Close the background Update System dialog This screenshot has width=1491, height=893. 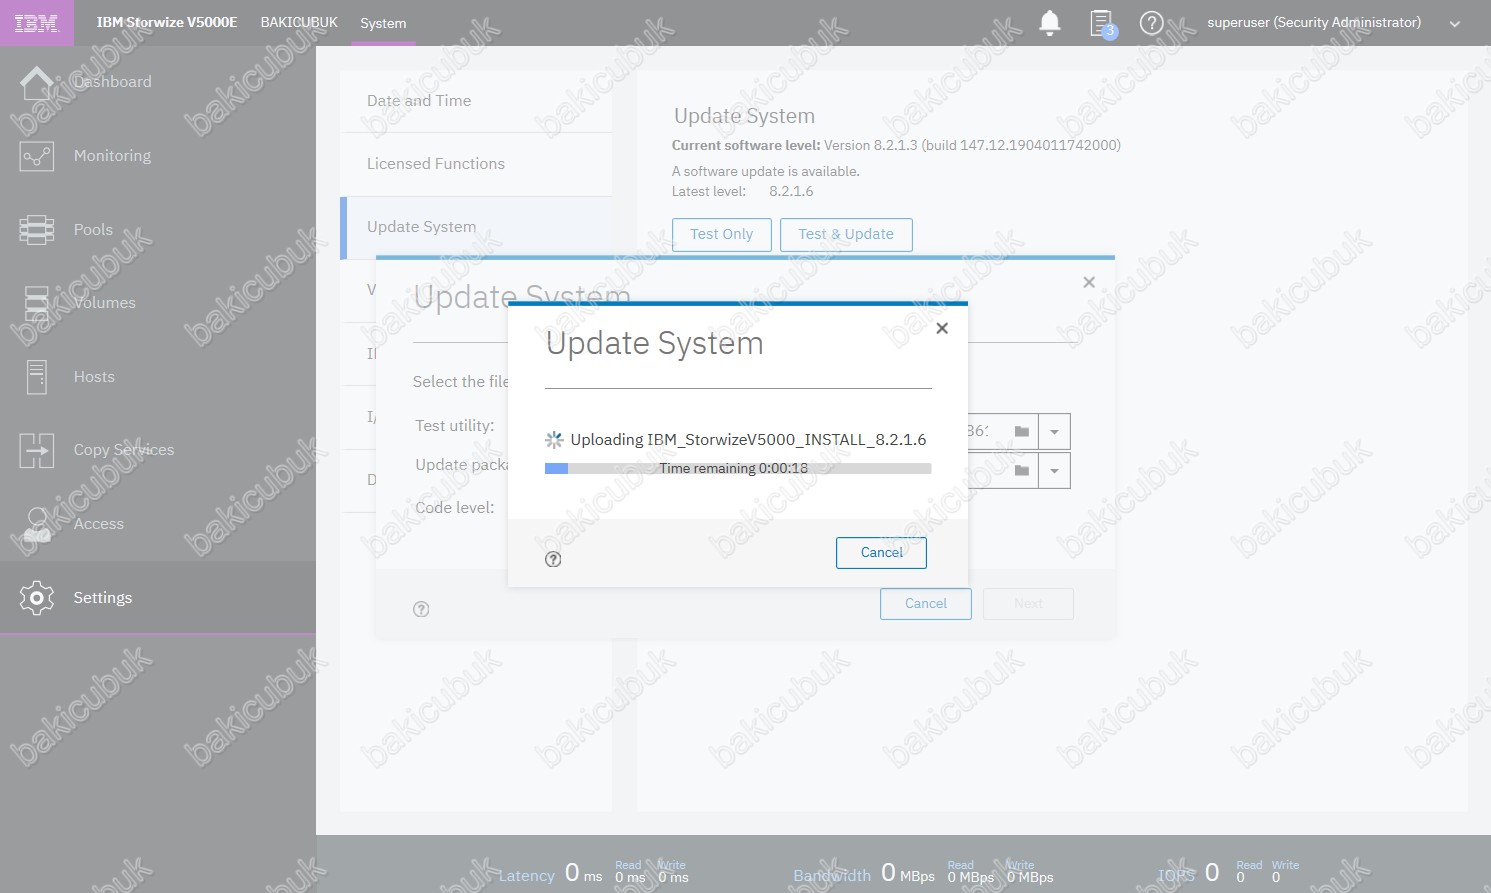click(1089, 283)
